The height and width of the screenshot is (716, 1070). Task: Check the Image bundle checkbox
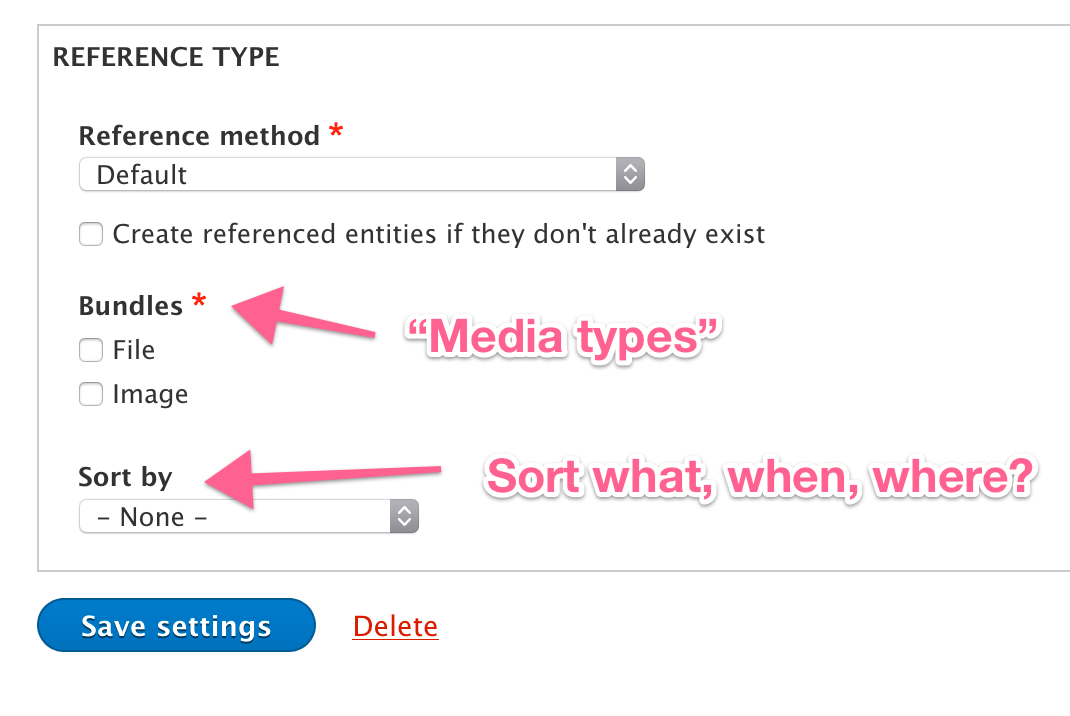[91, 394]
